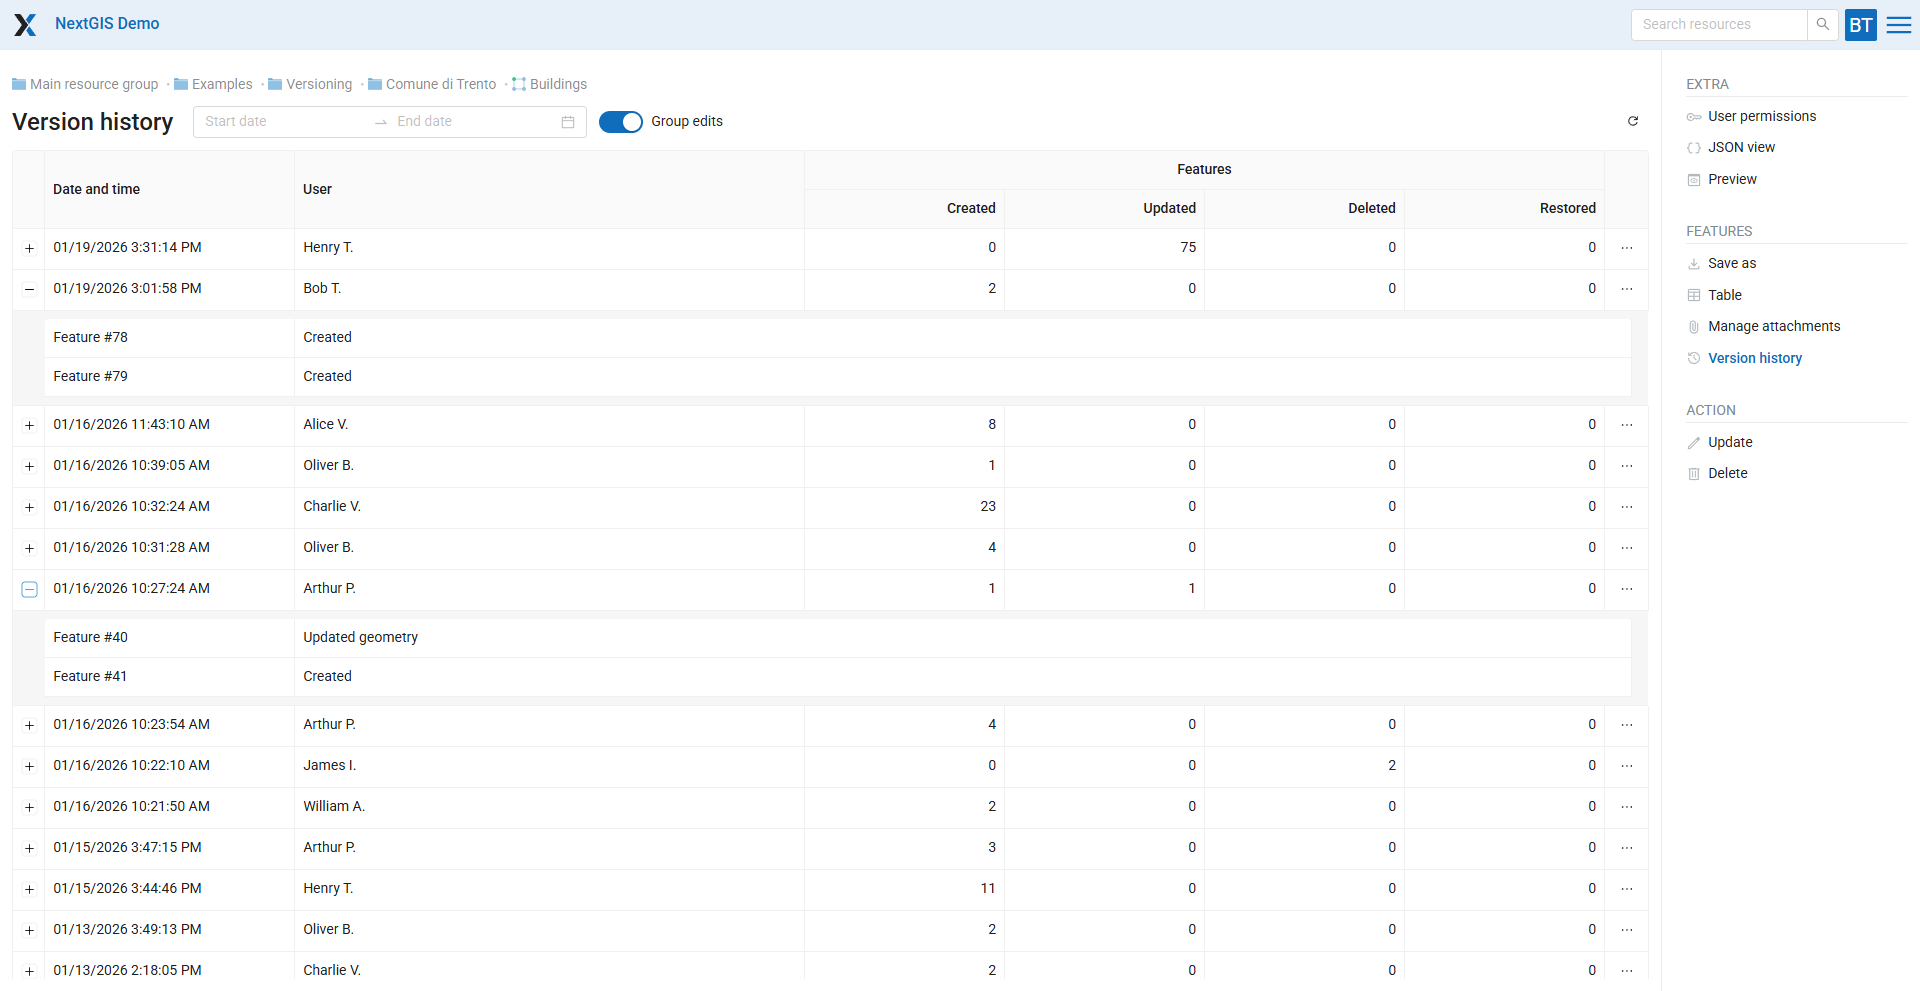Open JSON view from Extra menu
This screenshot has width=1920, height=991.
click(1741, 147)
